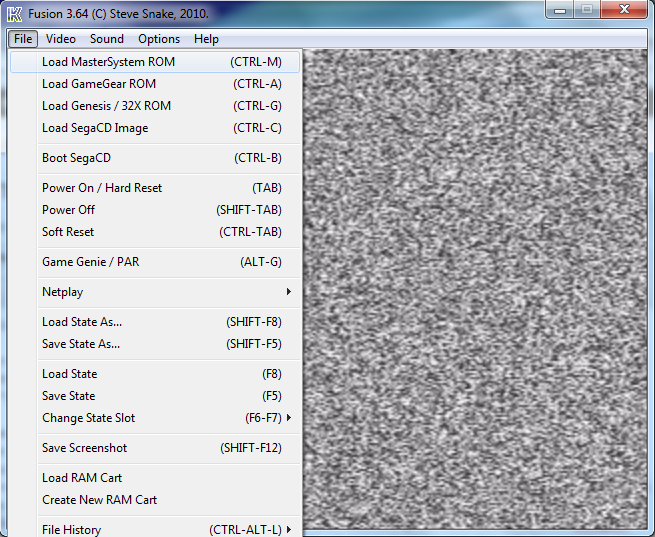The width and height of the screenshot is (655, 537).
Task: Select Load Genesis / 32X ROM
Action: coord(155,106)
